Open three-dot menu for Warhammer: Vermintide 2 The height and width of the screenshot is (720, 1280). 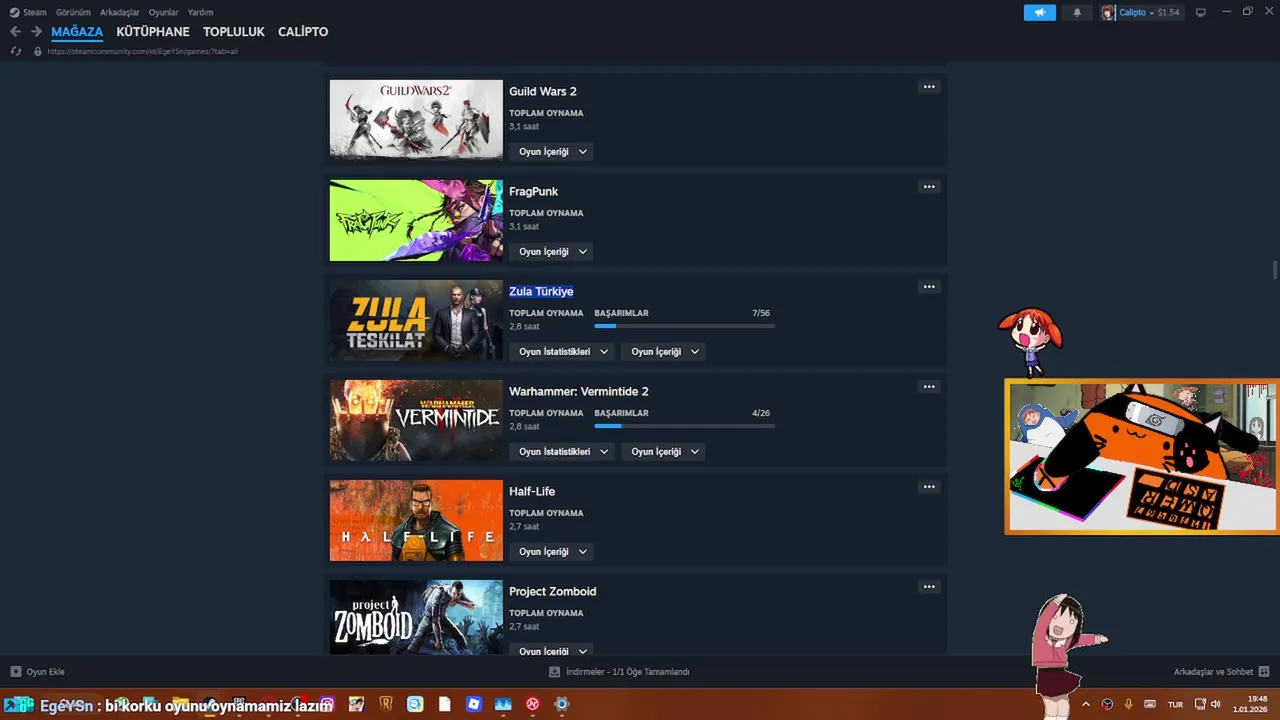click(x=929, y=387)
